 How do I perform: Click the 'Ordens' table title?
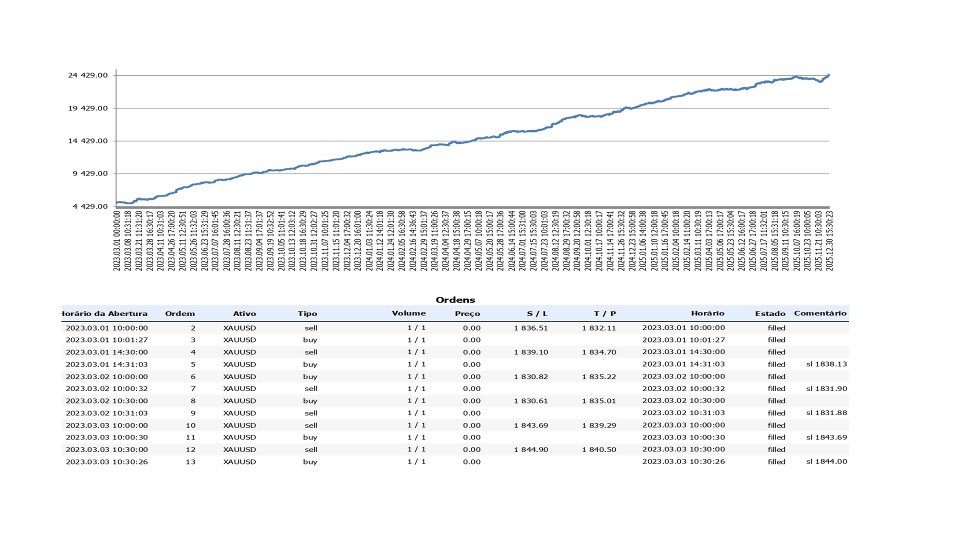(x=455, y=299)
